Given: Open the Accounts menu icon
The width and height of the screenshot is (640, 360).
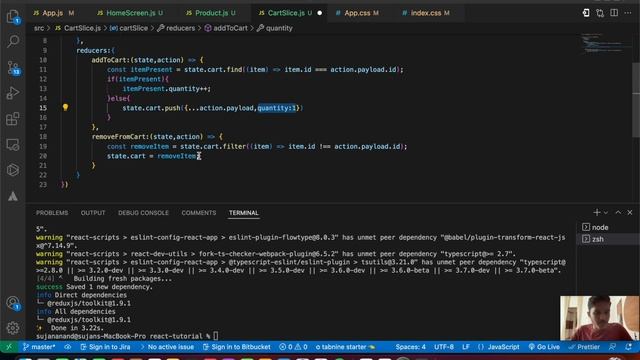Looking at the screenshot, I should tap(13, 303).
